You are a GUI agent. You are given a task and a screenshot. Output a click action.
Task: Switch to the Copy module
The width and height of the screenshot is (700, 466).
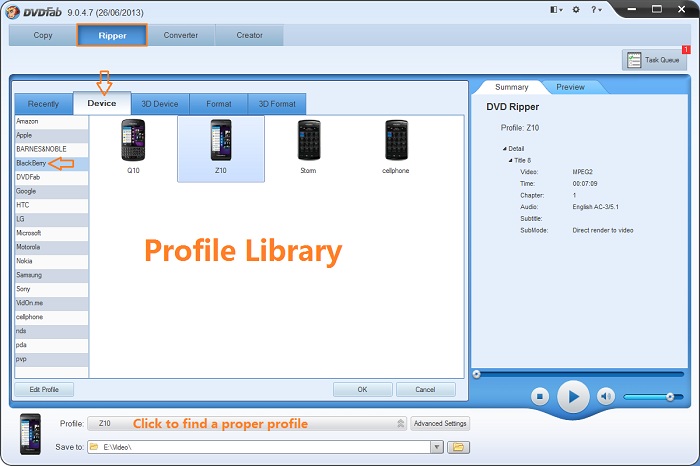pos(43,35)
